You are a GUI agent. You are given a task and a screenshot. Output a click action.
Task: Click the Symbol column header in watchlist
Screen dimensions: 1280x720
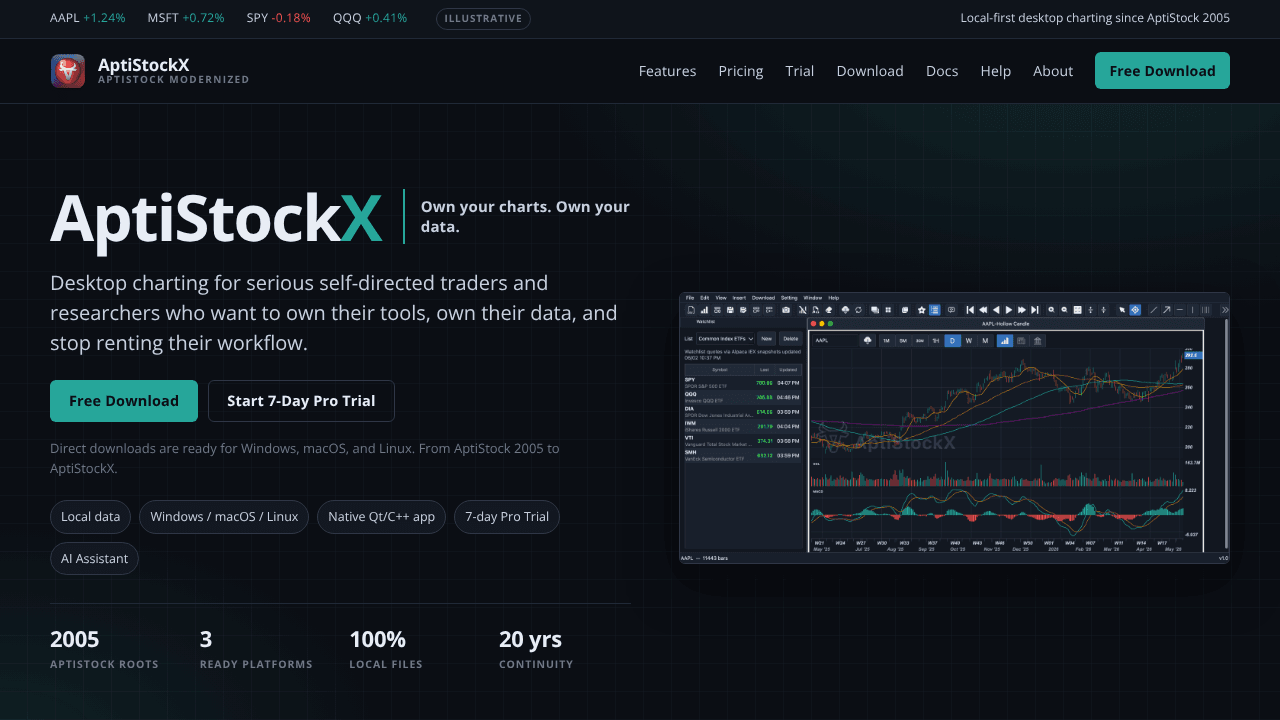(719, 370)
